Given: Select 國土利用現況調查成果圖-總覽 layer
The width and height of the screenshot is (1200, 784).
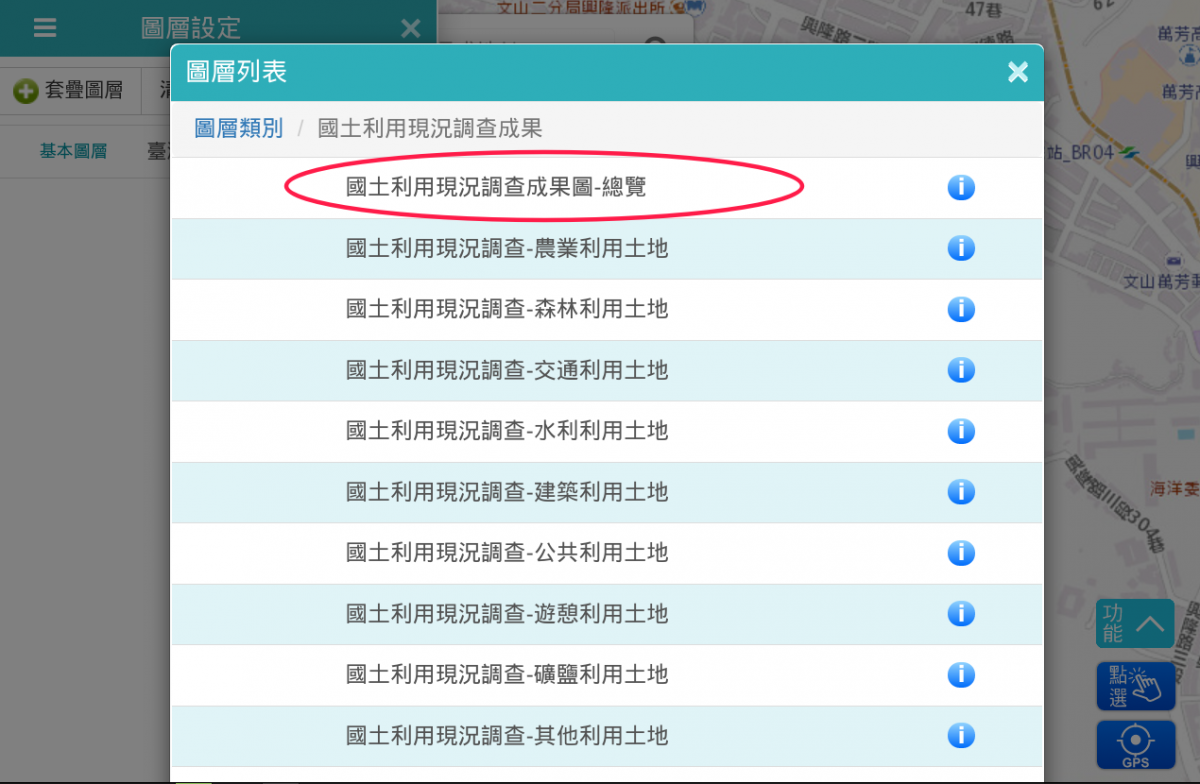Looking at the screenshot, I should point(496,187).
